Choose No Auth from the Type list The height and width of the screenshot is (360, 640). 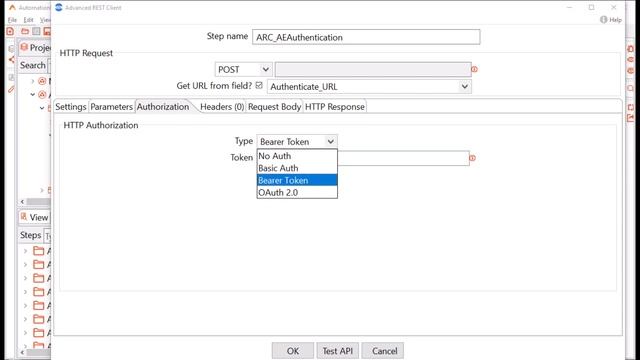pyautogui.click(x=297, y=156)
